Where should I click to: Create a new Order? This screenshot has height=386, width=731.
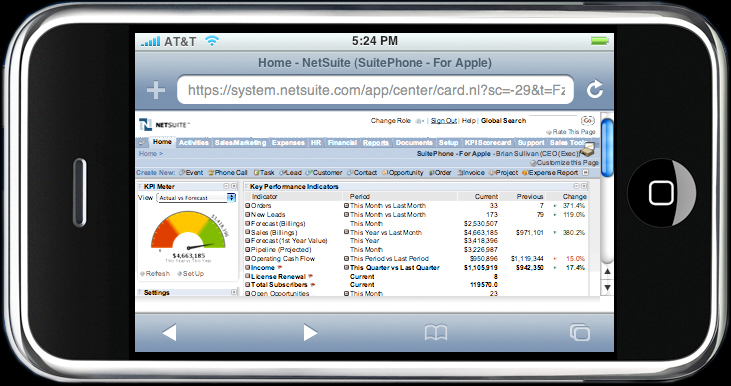(440, 172)
